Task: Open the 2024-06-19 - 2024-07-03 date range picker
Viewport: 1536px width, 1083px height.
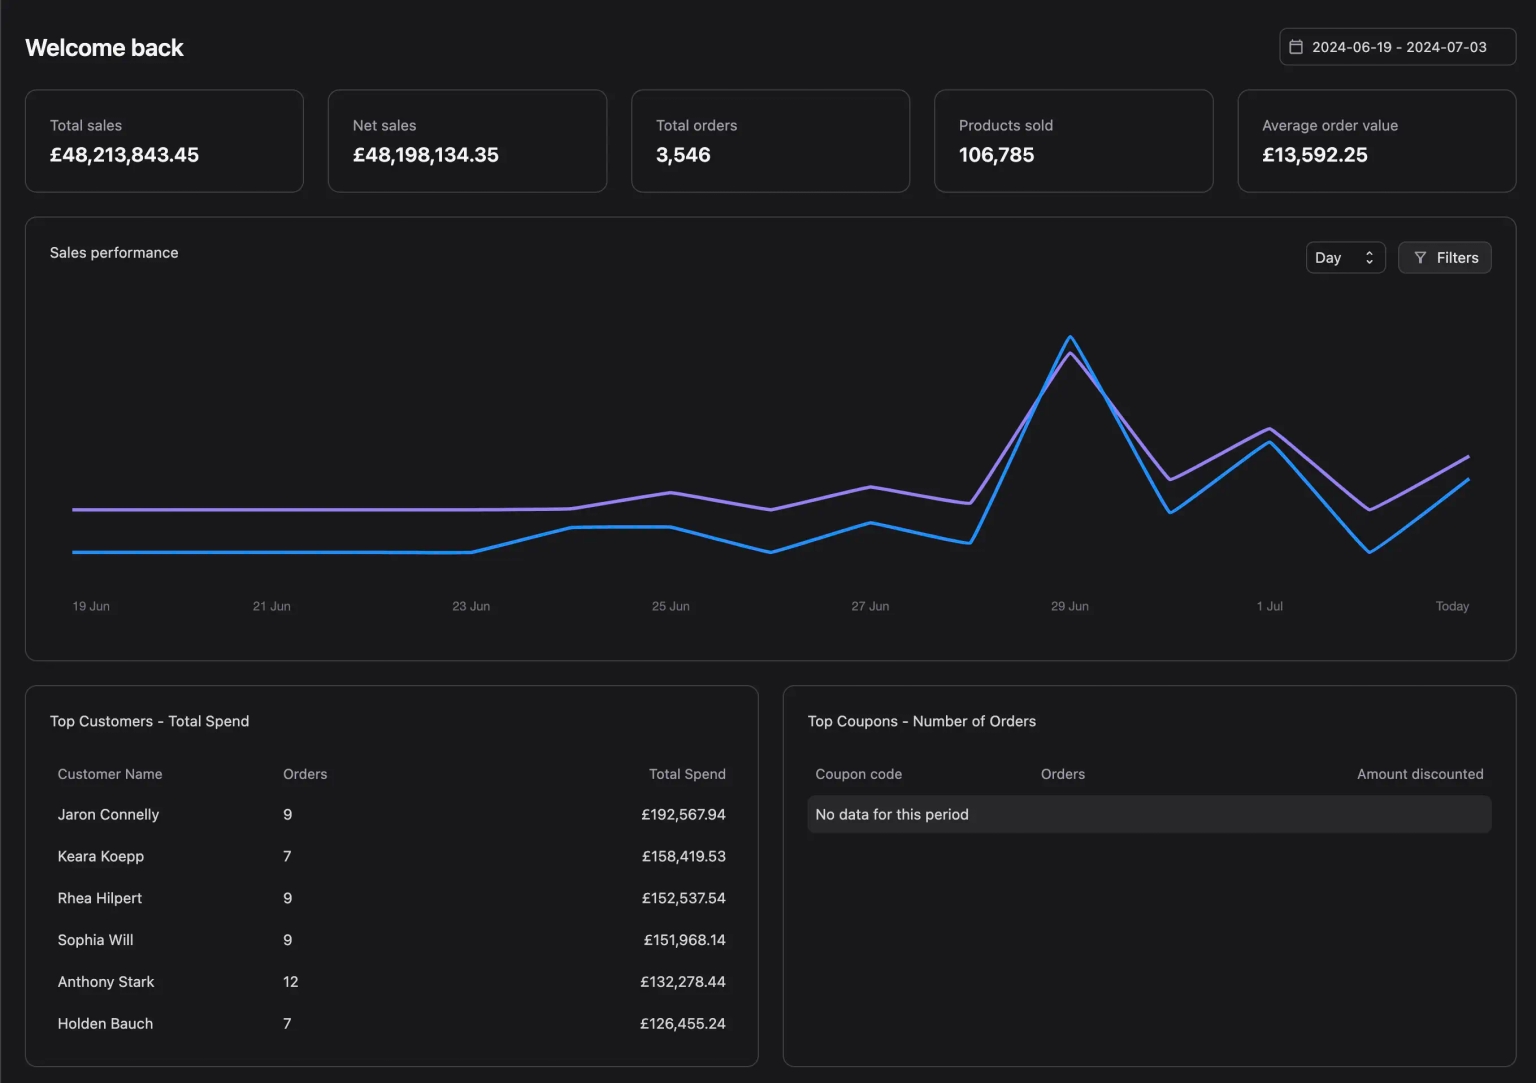Action: pyautogui.click(x=1397, y=47)
